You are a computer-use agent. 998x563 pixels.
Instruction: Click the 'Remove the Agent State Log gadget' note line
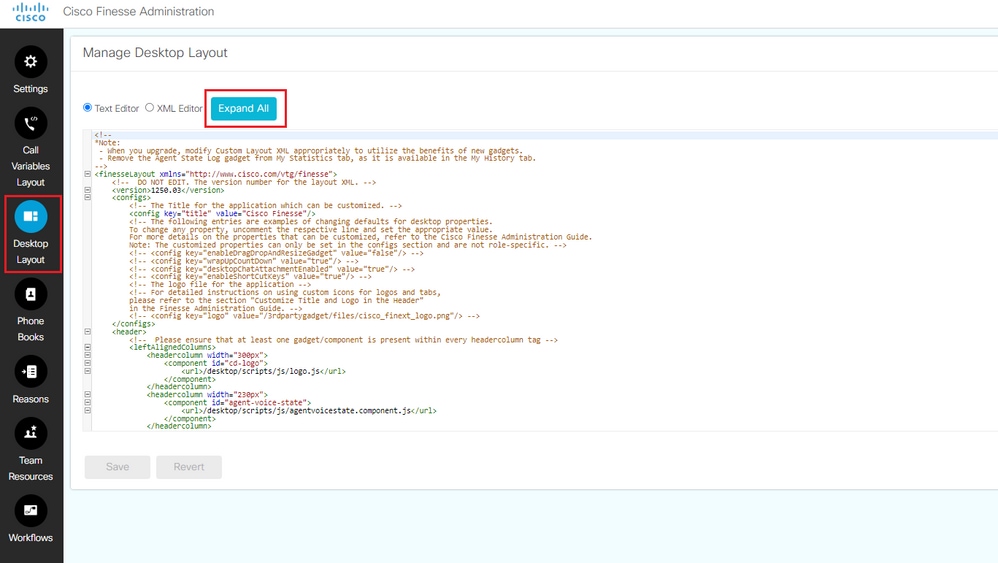[318, 158]
